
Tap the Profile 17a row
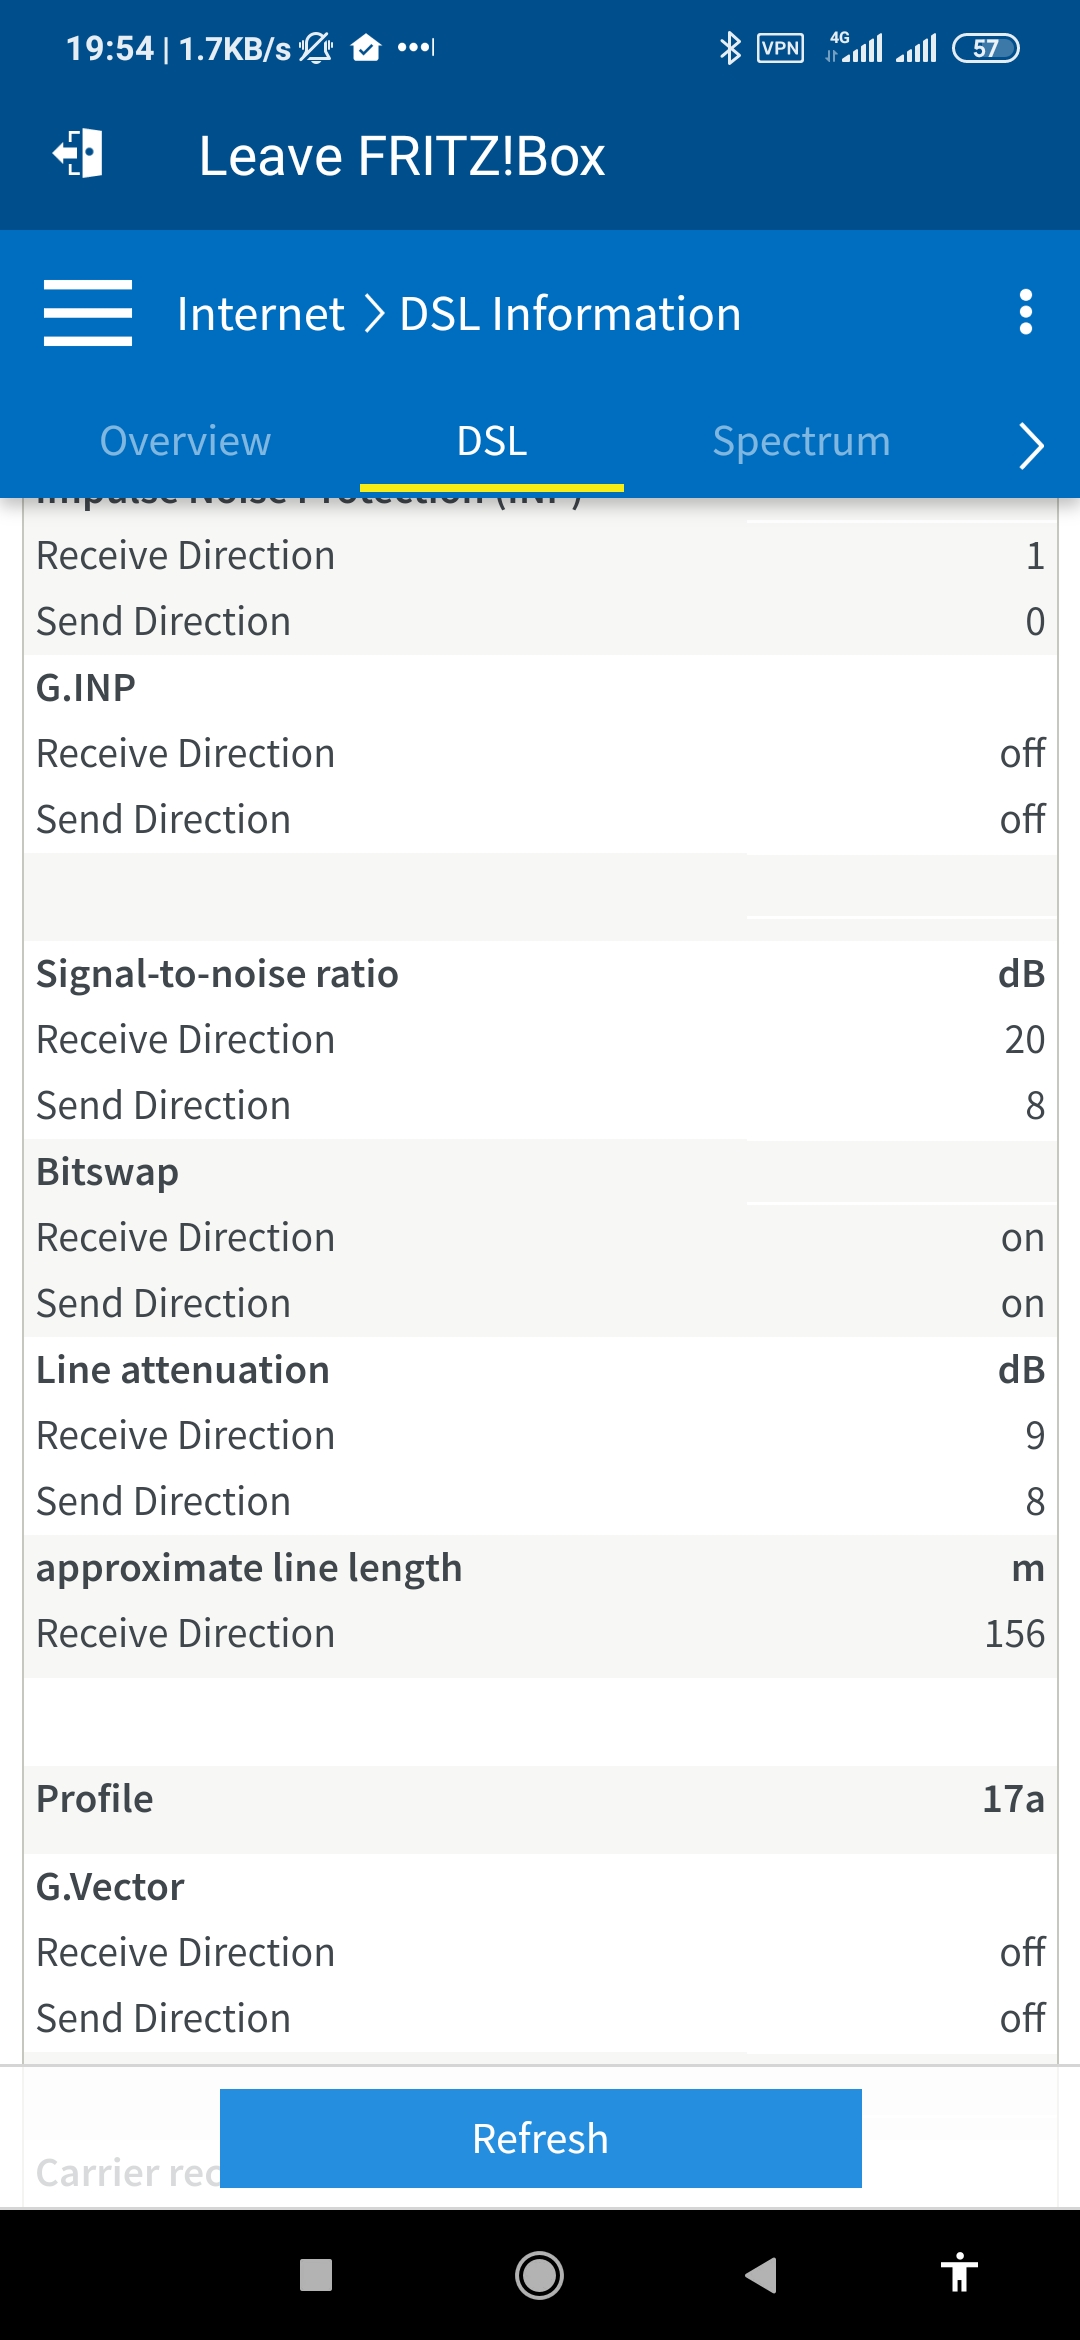[540, 1798]
